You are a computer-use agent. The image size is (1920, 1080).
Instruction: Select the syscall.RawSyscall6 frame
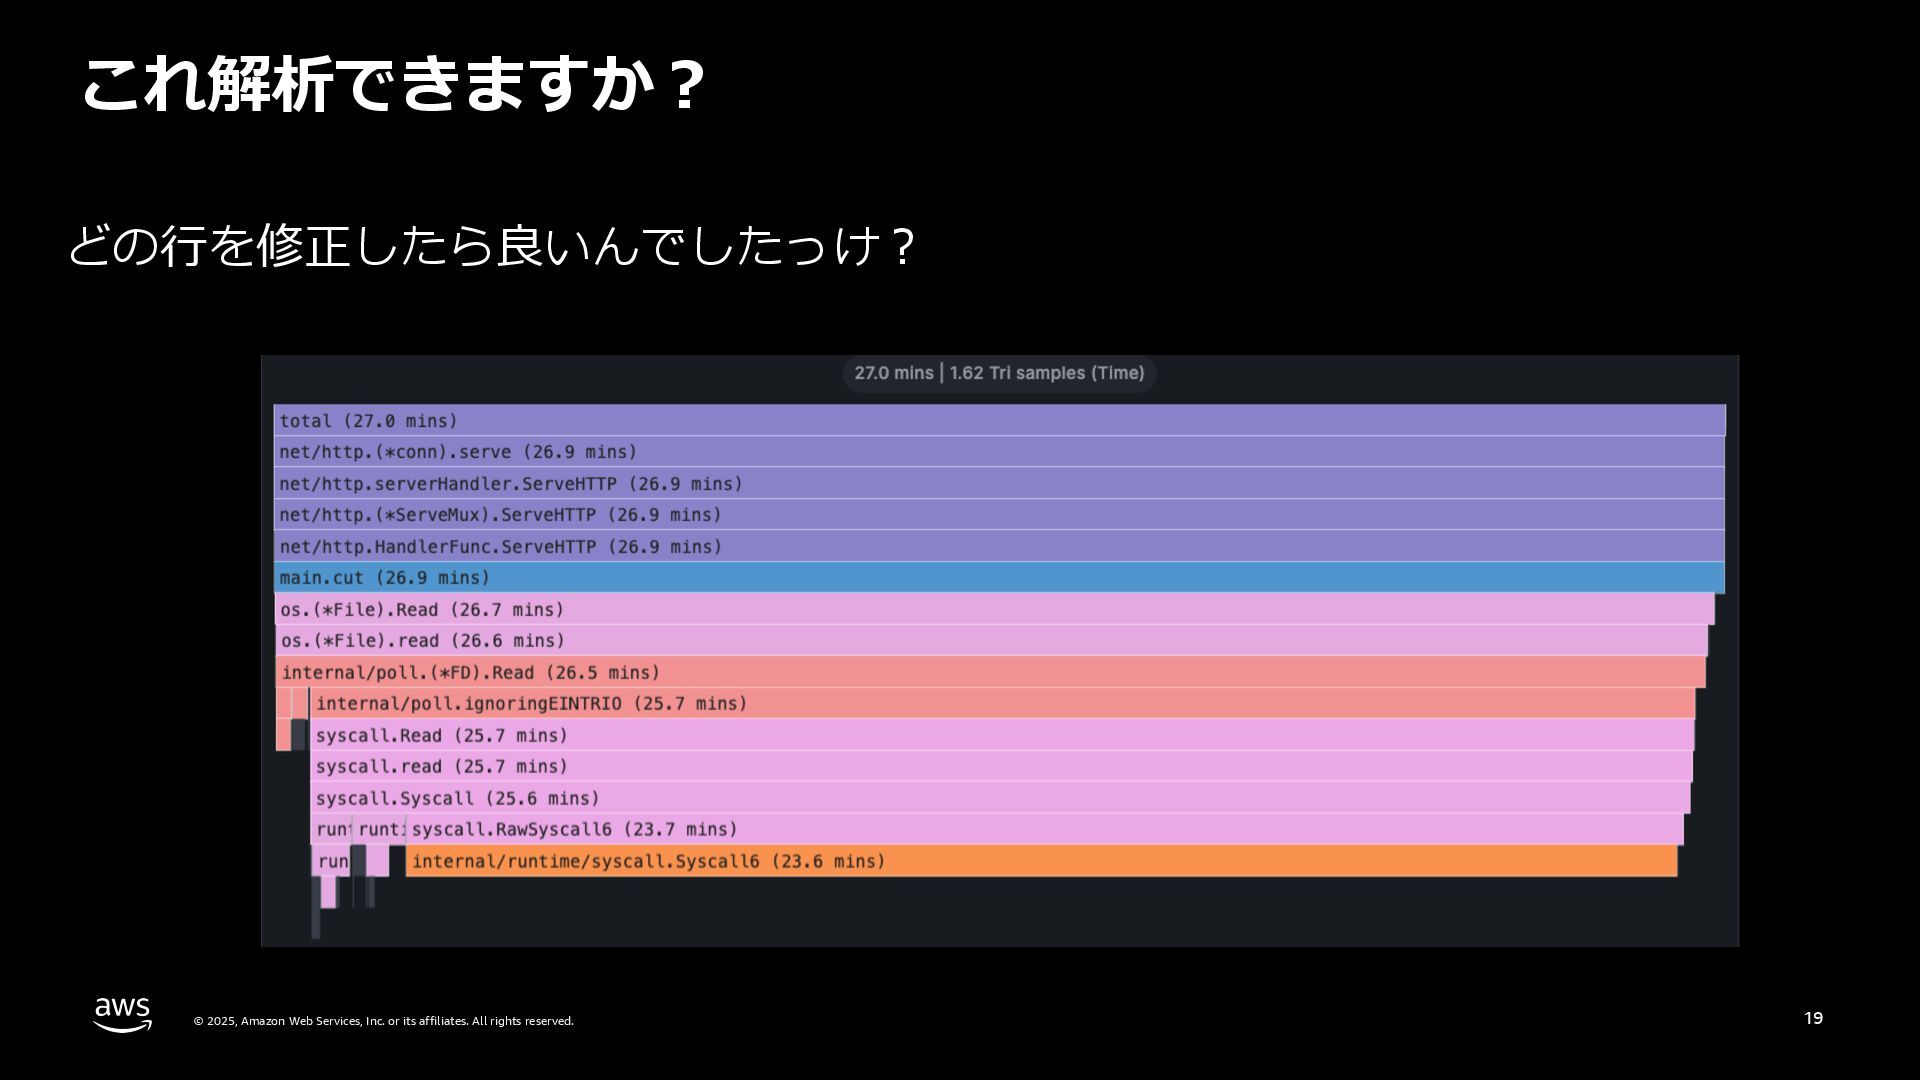1045,830
